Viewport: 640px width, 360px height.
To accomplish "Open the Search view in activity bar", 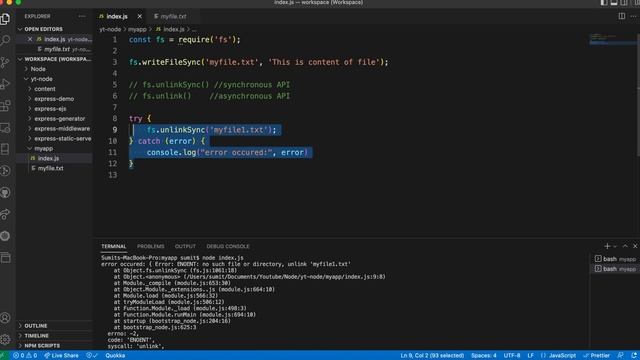I will pyautogui.click(x=5, y=40).
